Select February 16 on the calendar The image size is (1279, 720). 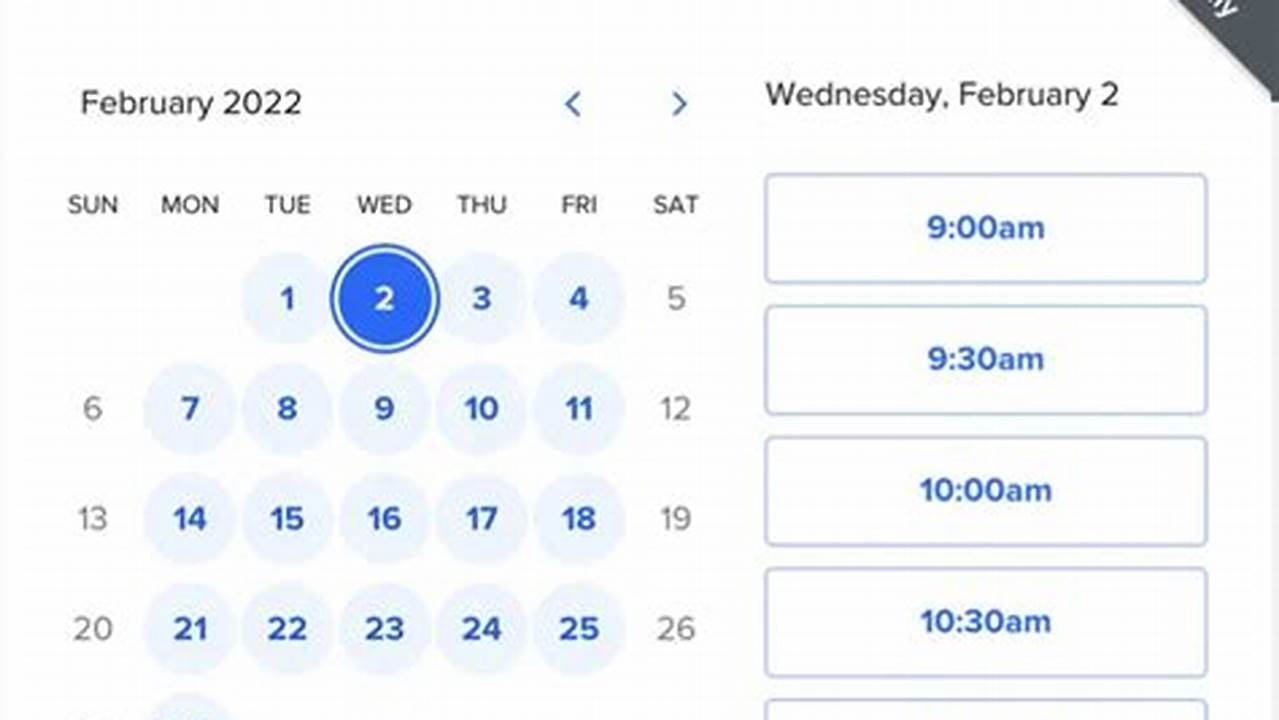click(384, 519)
